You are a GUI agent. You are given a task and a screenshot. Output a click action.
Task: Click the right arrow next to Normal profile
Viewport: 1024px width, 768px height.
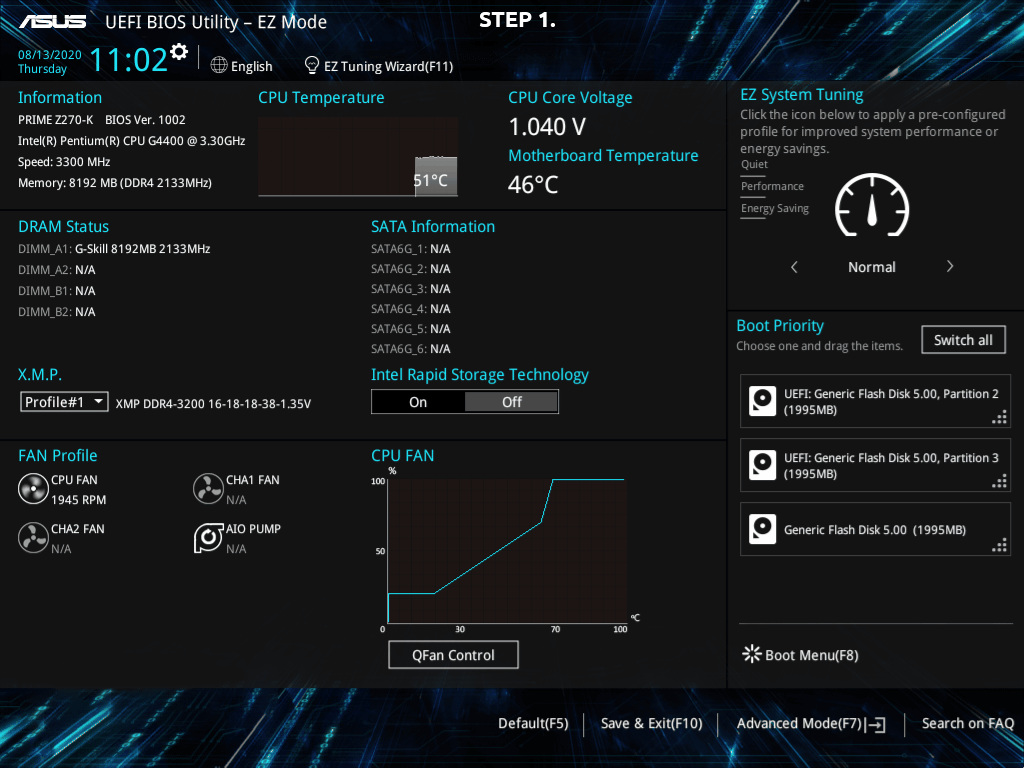click(950, 267)
